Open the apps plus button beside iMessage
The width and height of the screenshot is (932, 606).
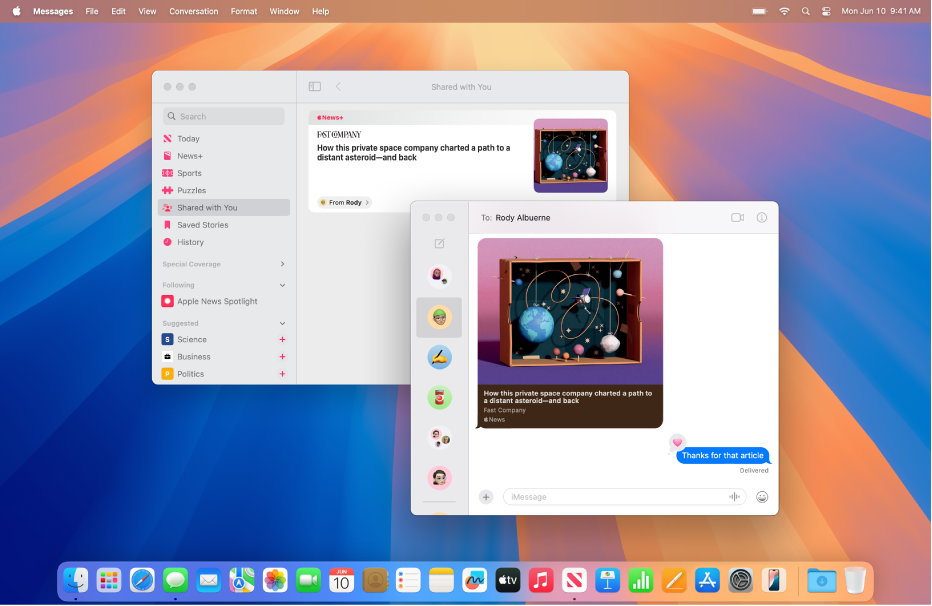click(486, 497)
